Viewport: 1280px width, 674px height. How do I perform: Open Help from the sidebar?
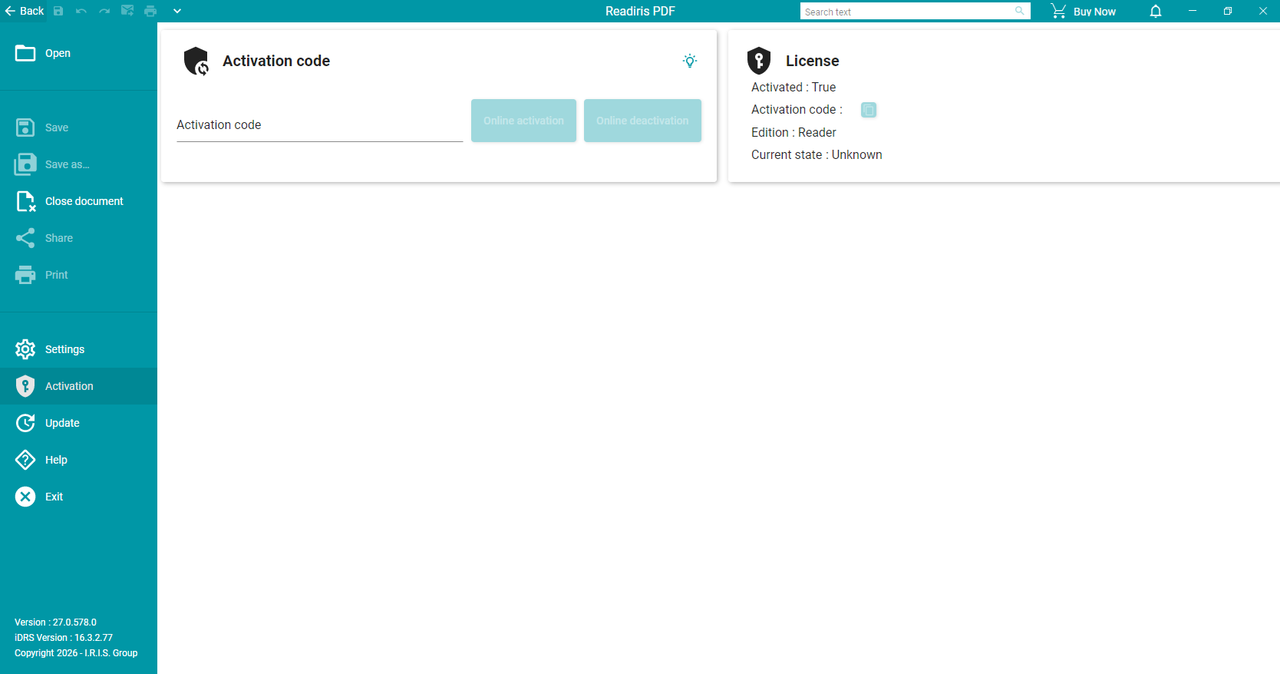pos(78,460)
